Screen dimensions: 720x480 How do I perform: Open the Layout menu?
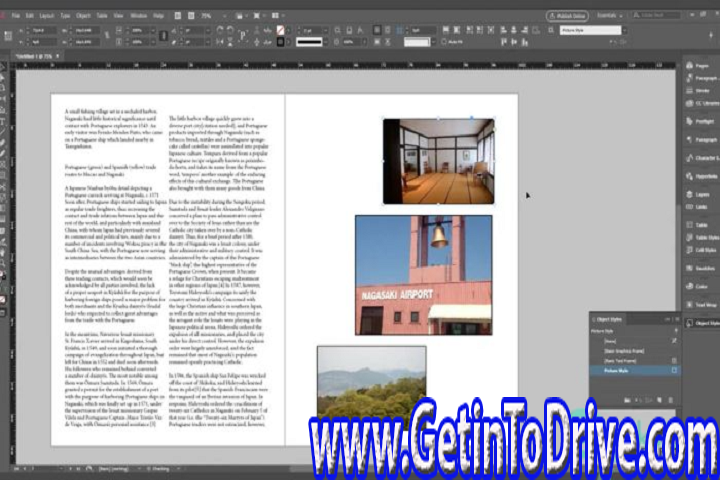pyautogui.click(x=46, y=16)
